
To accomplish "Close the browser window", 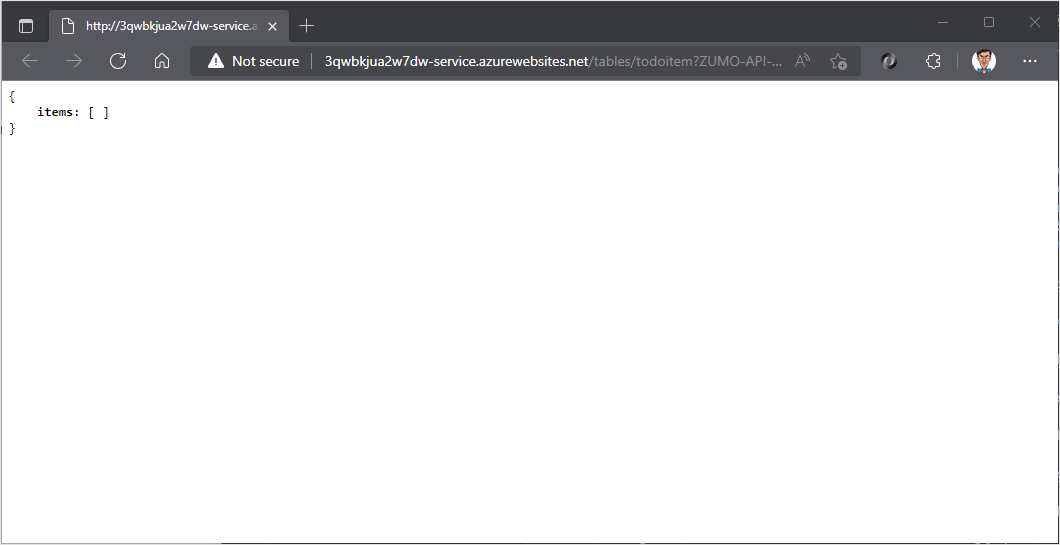I will pos(1034,22).
